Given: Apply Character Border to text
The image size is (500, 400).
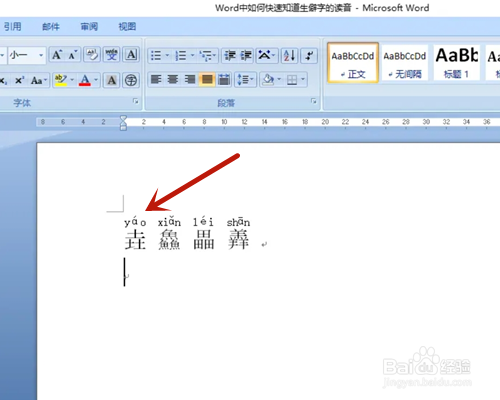Looking at the screenshot, I should tap(131, 55).
